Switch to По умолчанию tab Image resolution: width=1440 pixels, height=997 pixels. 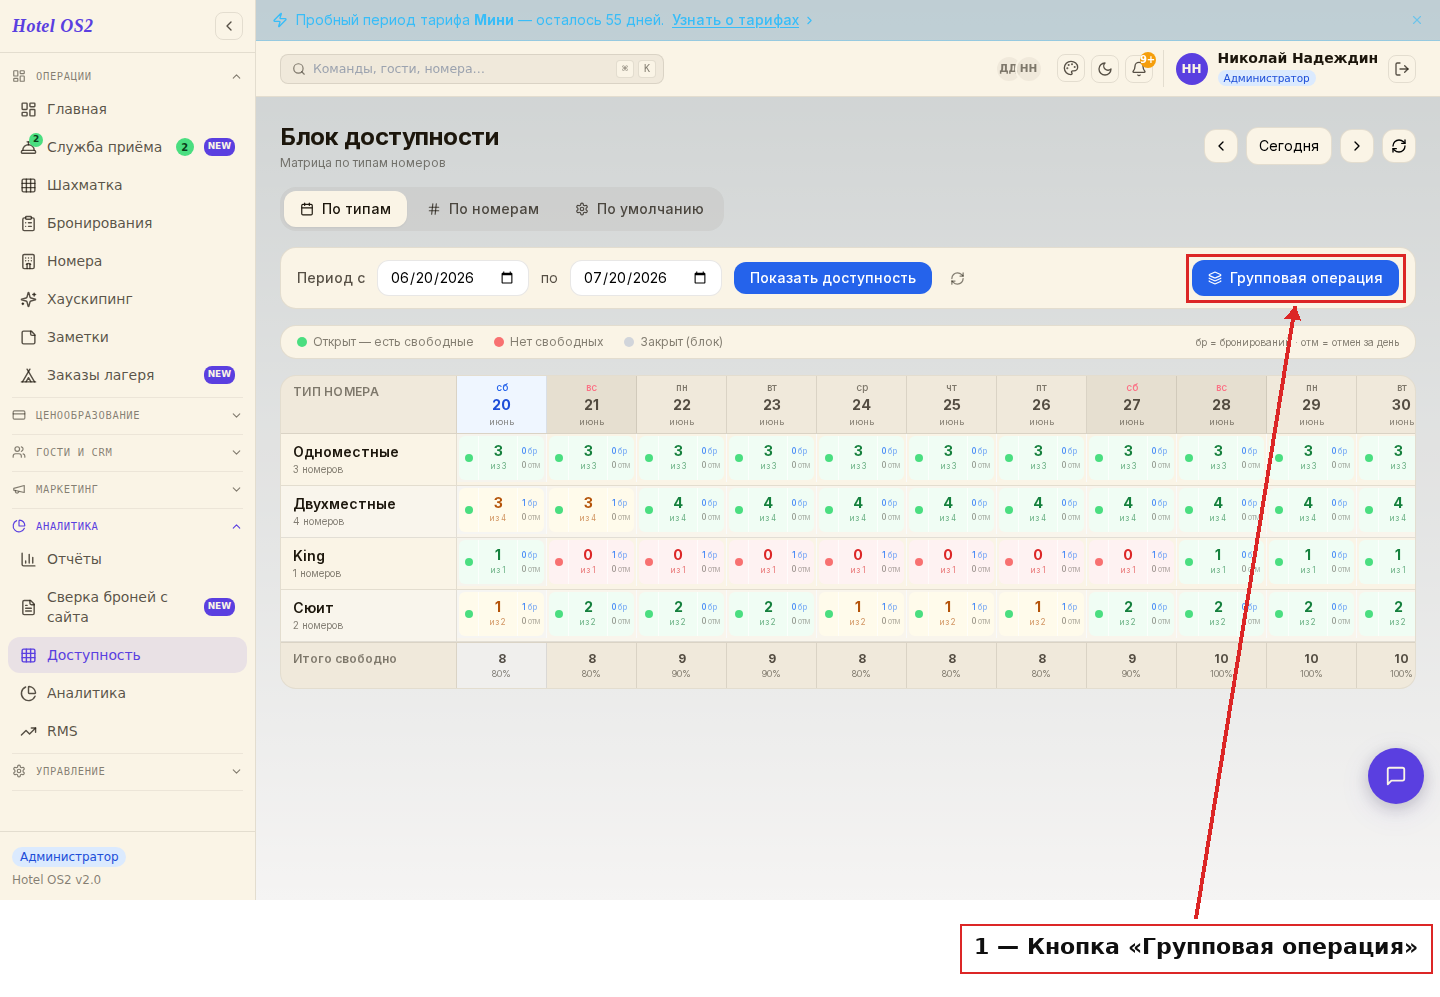[640, 209]
